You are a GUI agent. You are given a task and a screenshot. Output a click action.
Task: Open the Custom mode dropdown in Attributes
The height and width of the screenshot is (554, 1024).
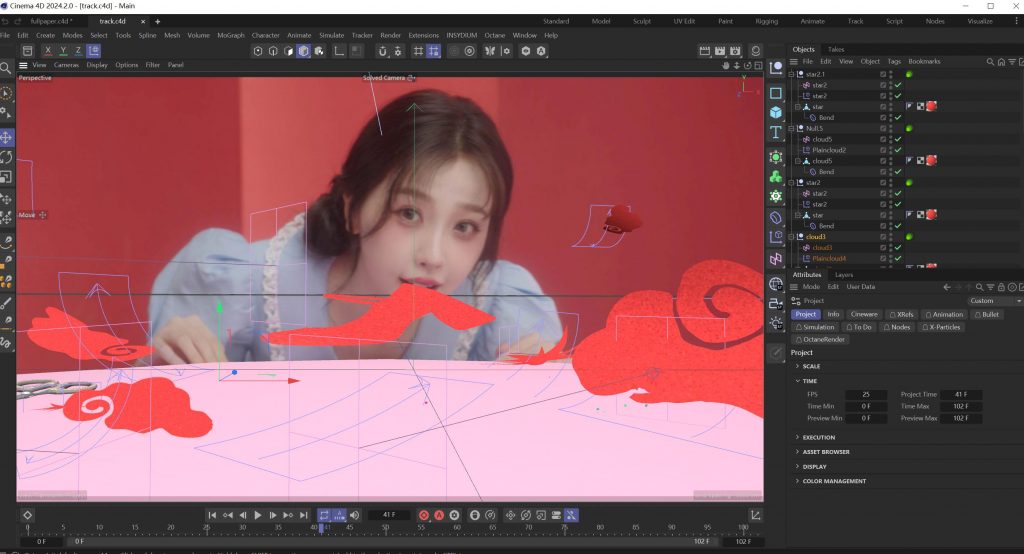(994, 300)
